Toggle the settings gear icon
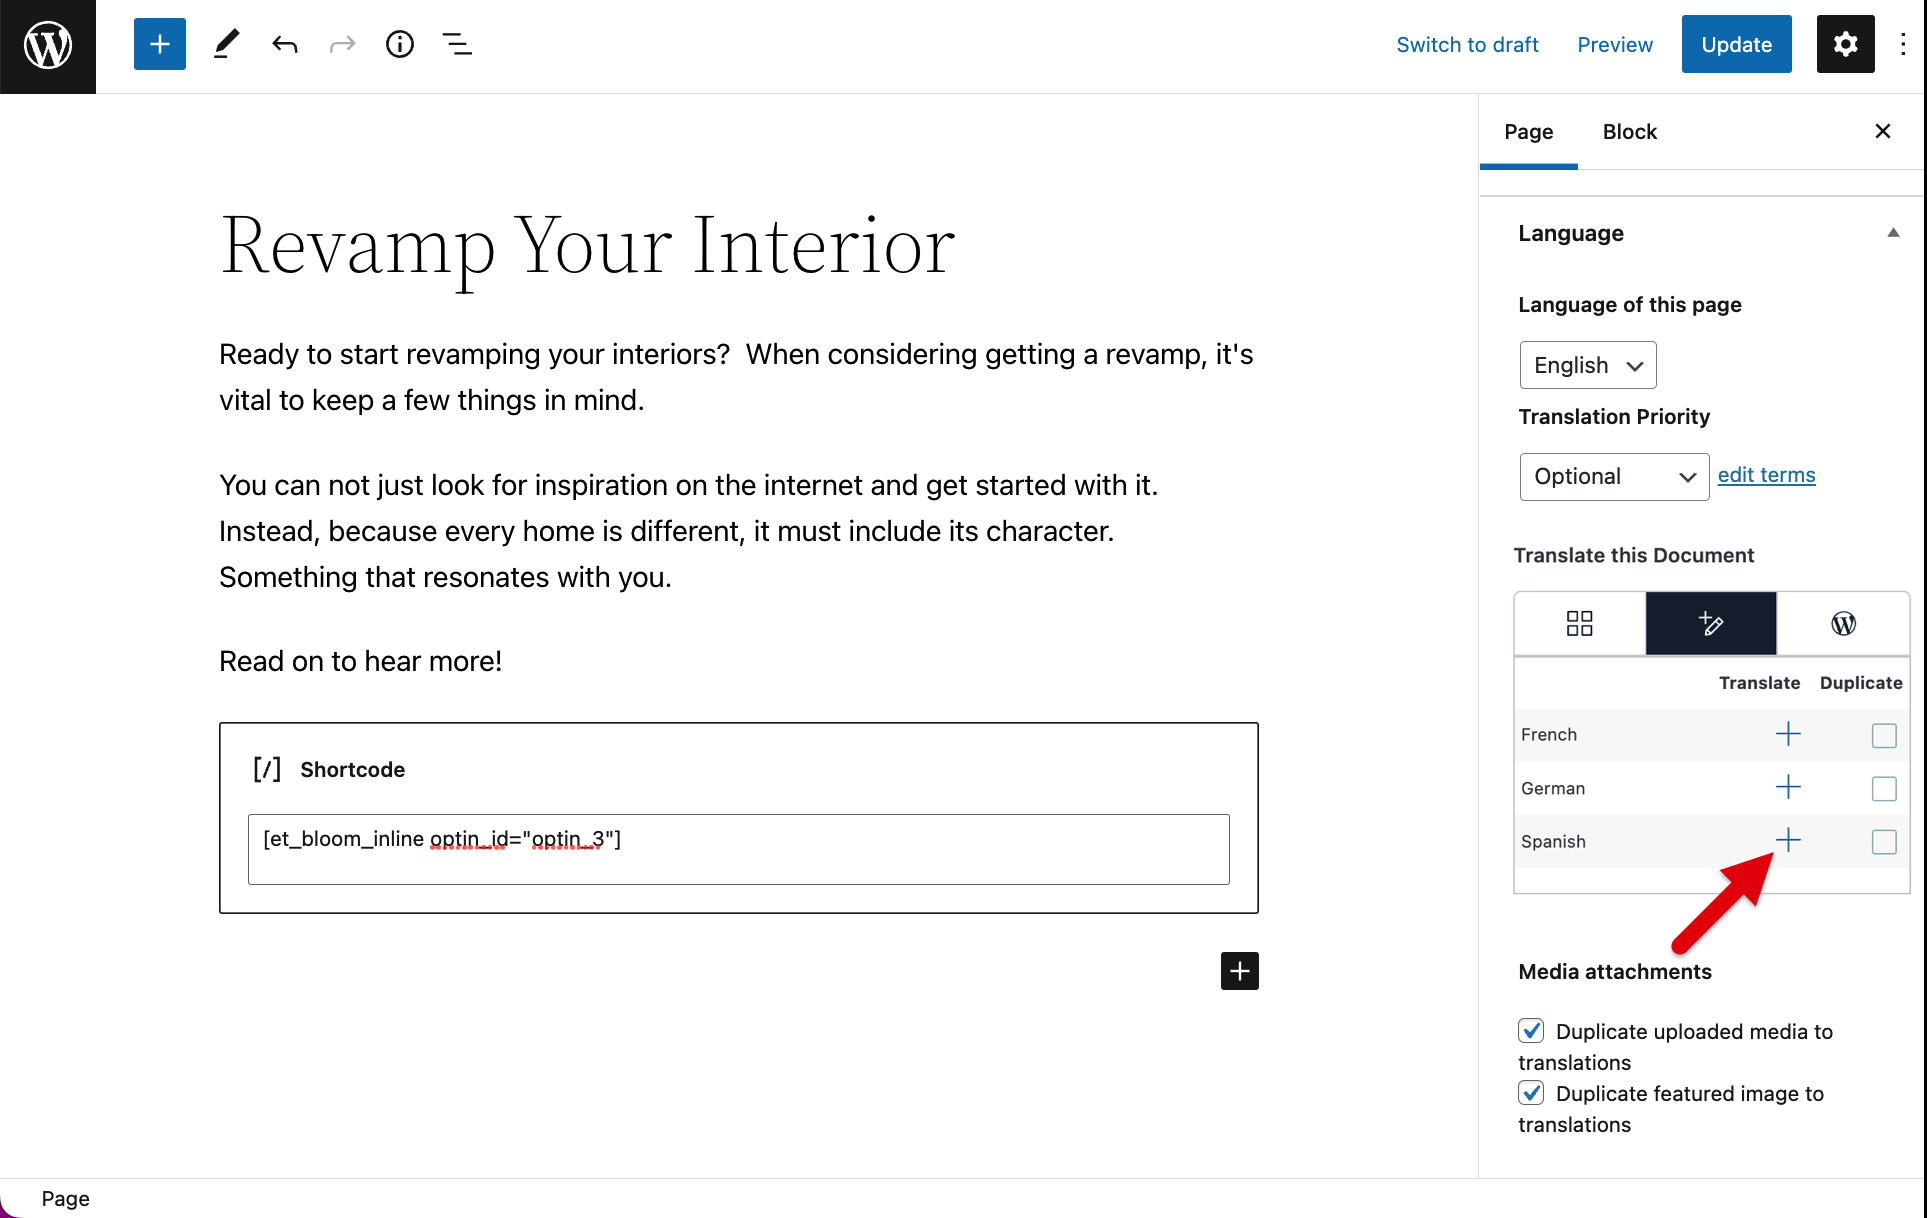Image resolution: width=1927 pixels, height=1218 pixels. pyautogui.click(x=1845, y=44)
